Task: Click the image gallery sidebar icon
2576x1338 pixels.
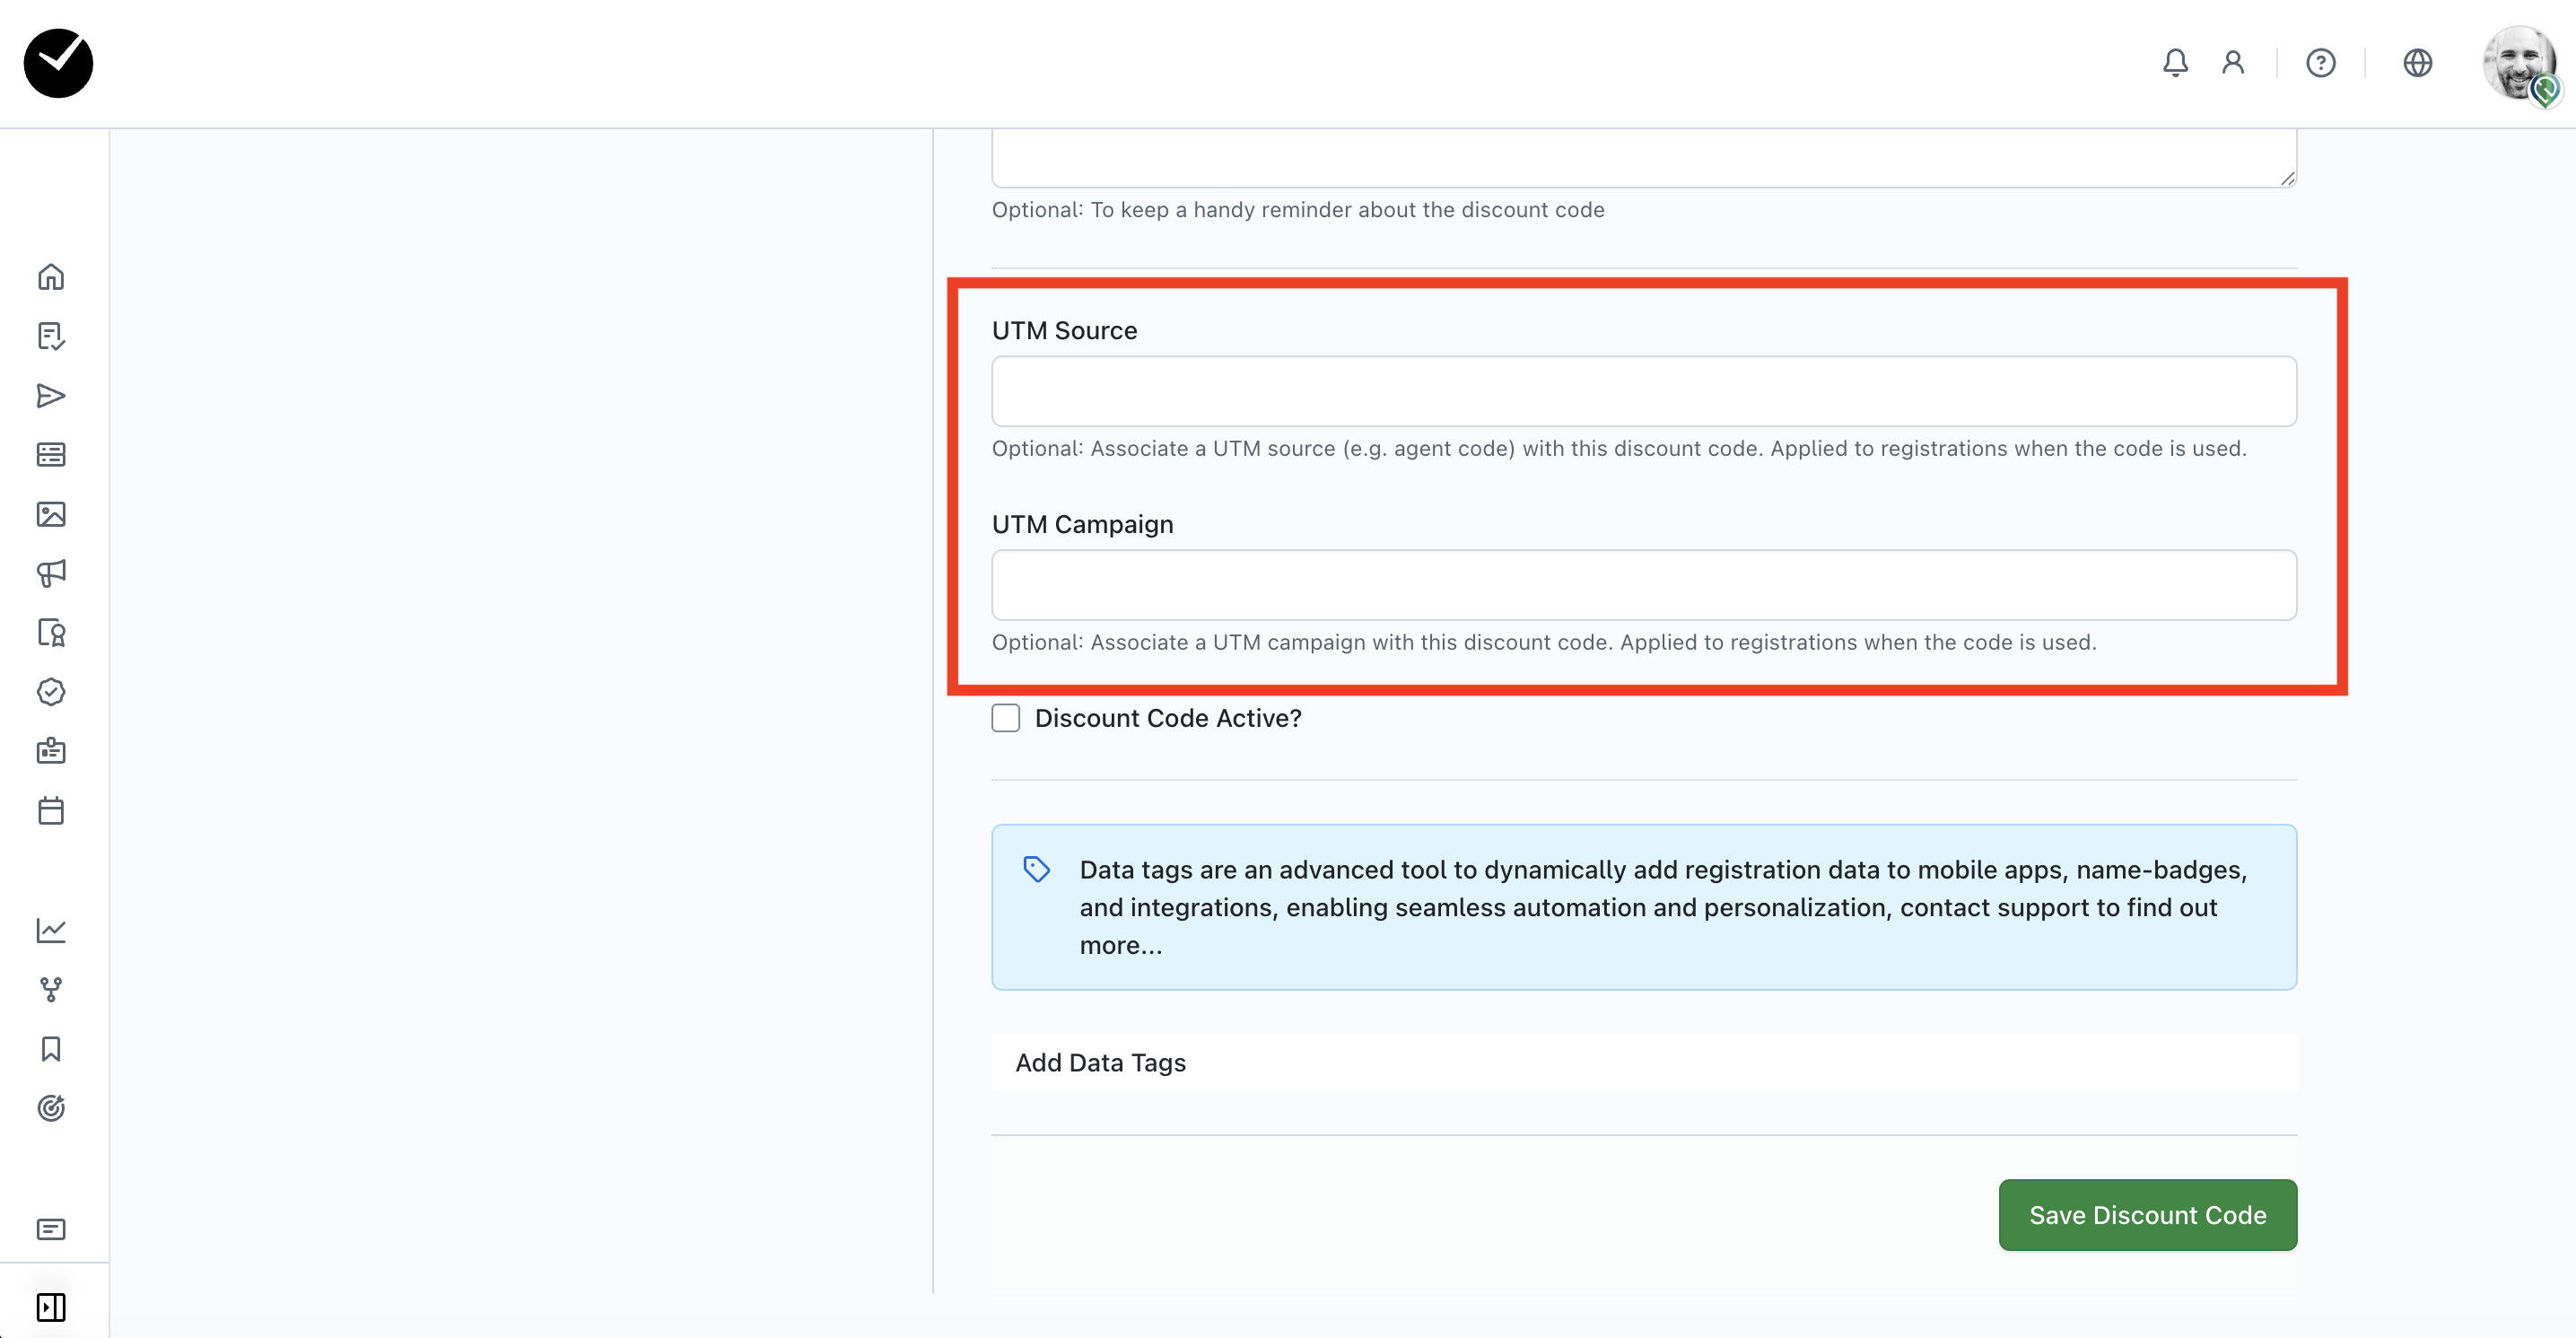Action: point(51,514)
